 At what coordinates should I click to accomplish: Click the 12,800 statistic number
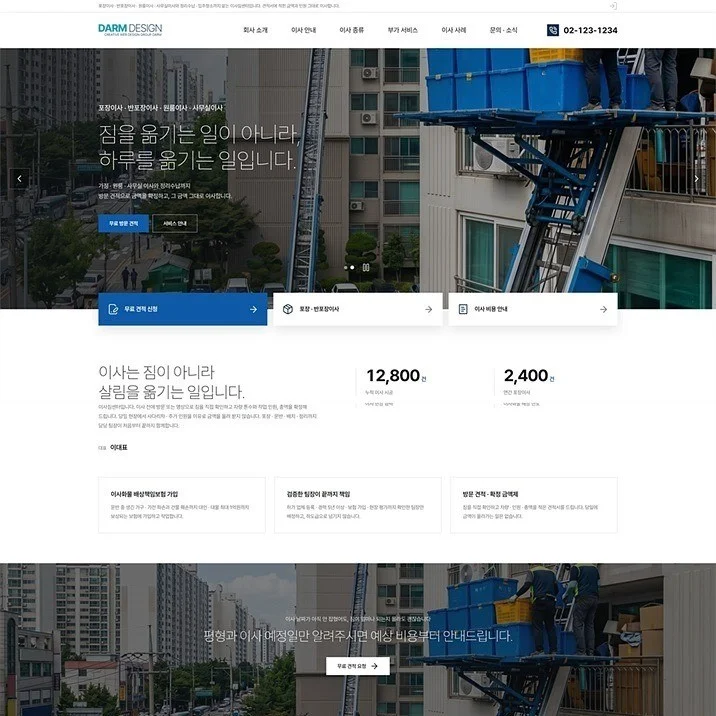393,376
